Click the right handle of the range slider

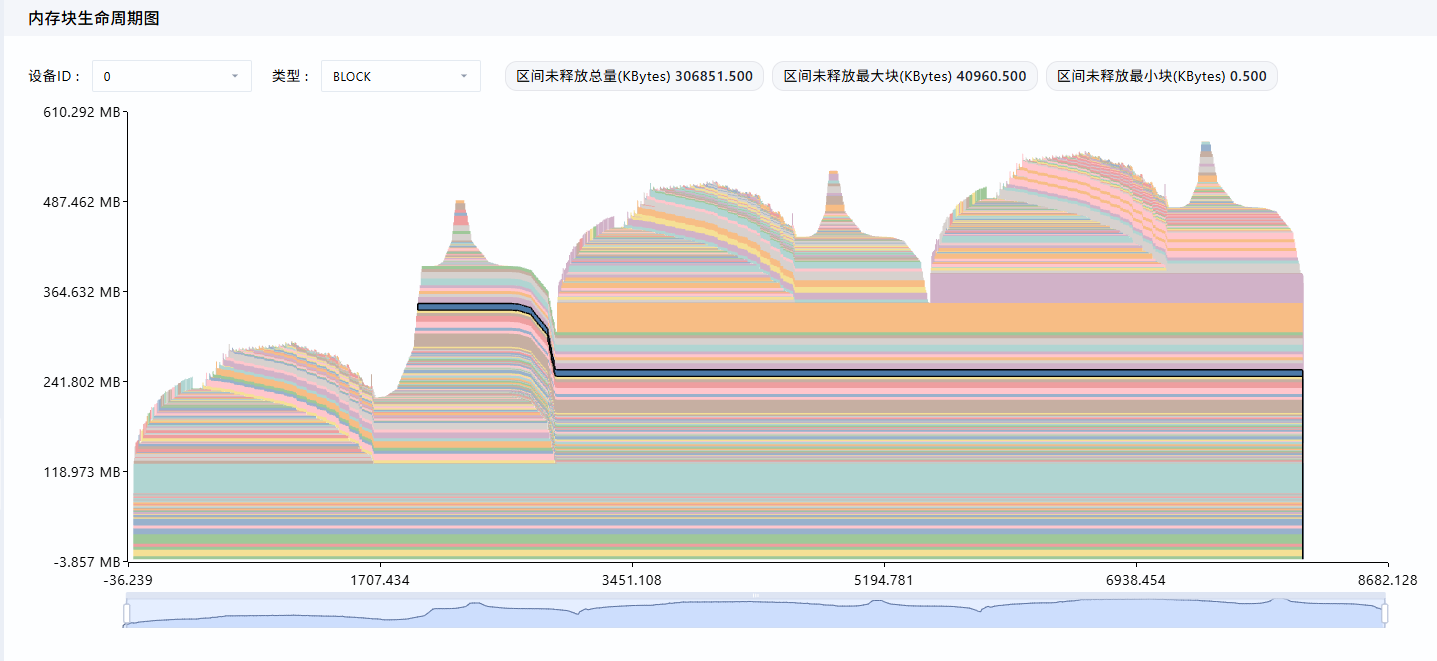point(1385,613)
